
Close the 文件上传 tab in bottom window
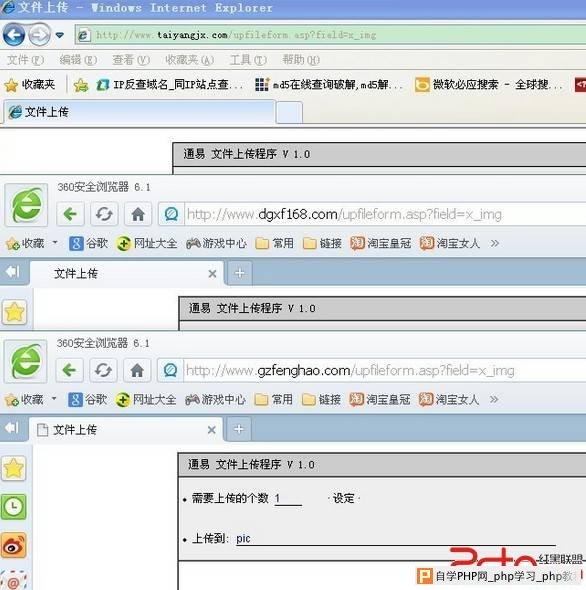[x=212, y=430]
